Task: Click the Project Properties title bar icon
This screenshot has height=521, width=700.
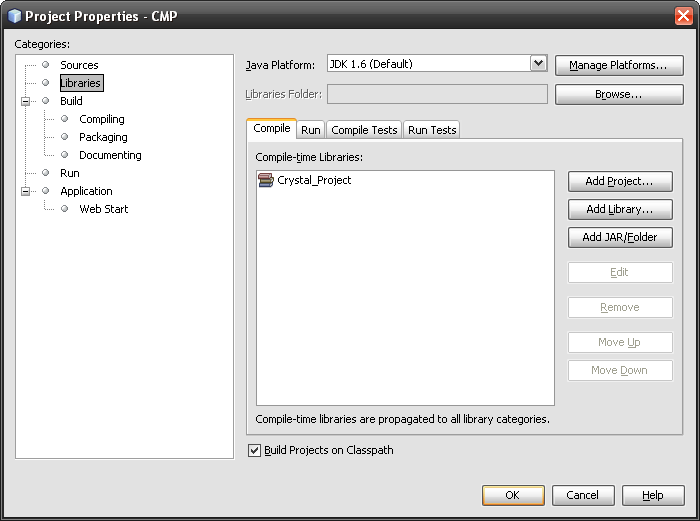Action: 14,16
